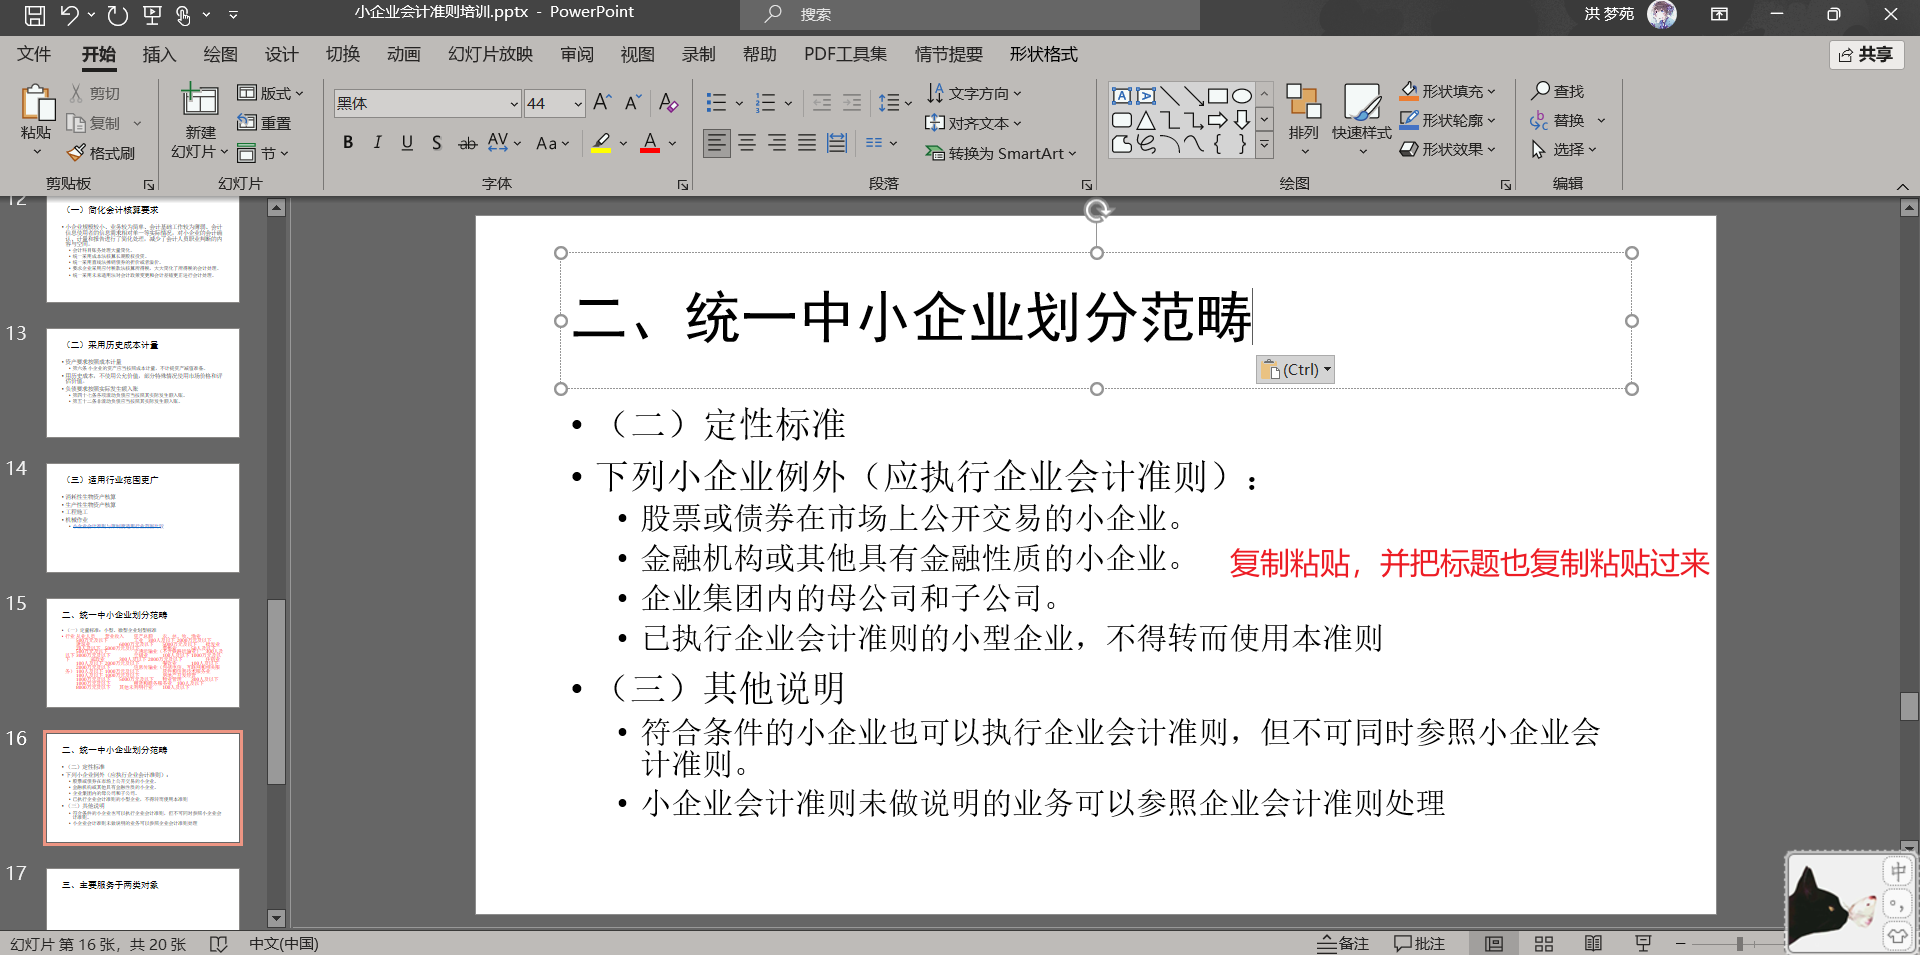Click the Reset (重置) slide icon
The image size is (1920, 955).
click(247, 123)
